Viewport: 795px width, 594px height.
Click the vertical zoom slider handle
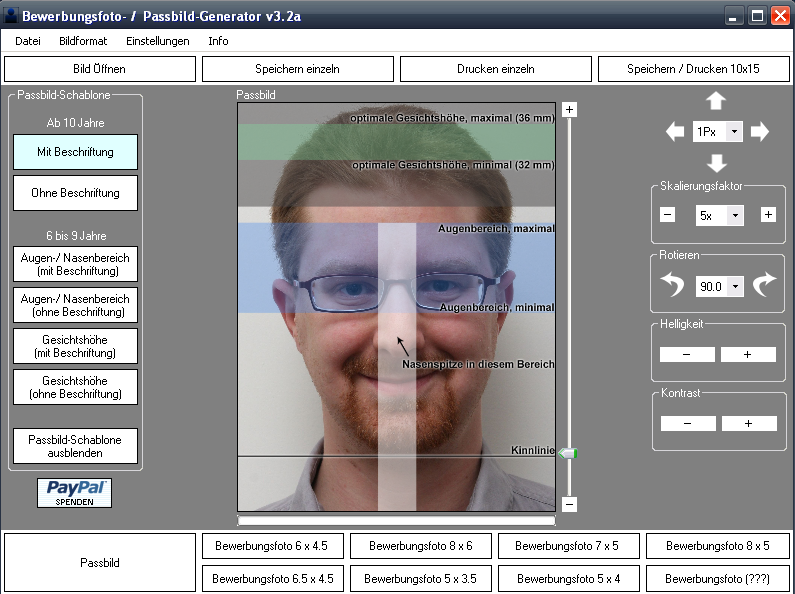(569, 454)
